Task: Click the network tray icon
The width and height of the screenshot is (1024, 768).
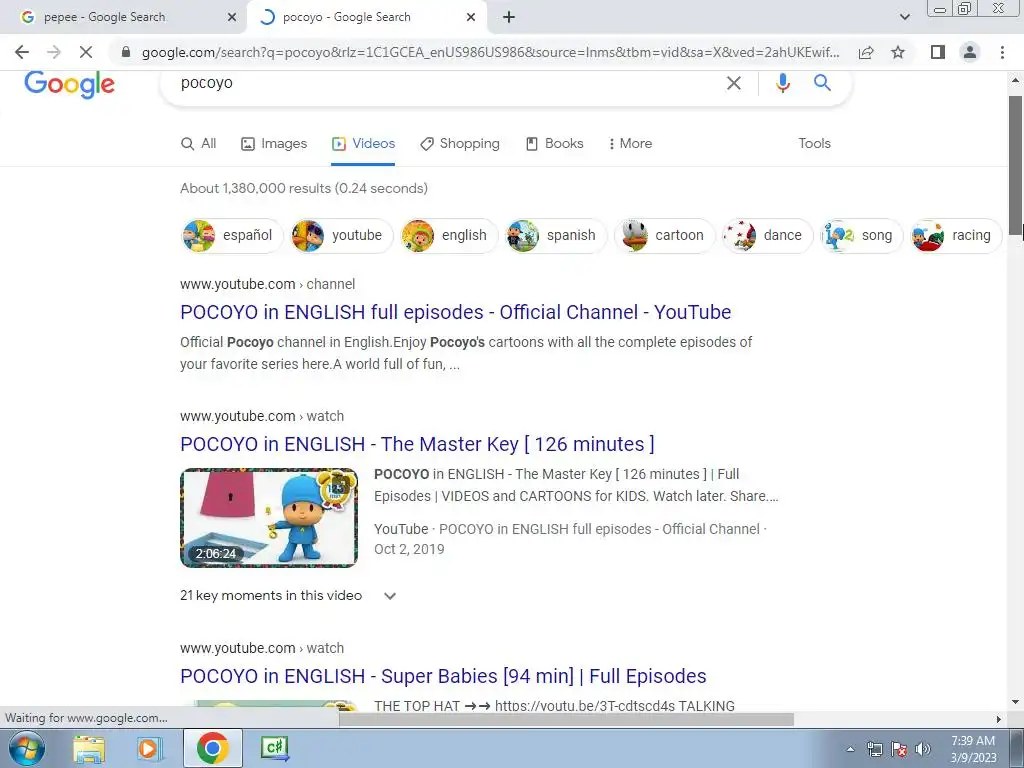Action: coord(874,749)
